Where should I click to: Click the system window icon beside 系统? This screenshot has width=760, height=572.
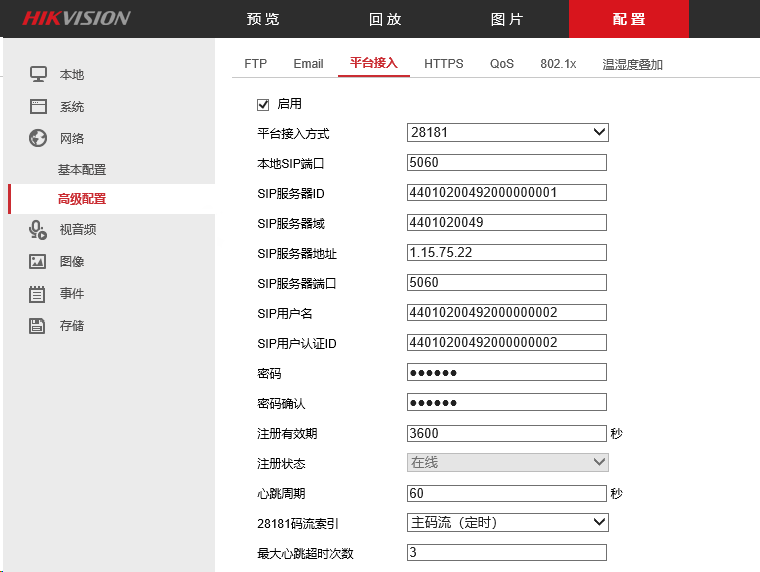click(38, 106)
